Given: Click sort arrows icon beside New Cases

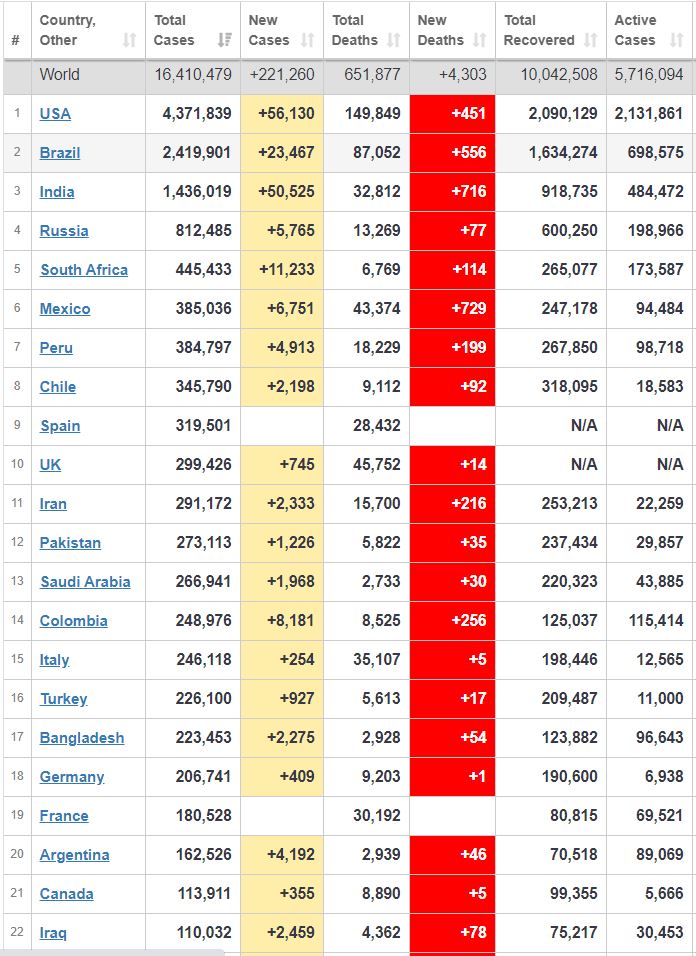Looking at the screenshot, I should coord(308,40).
